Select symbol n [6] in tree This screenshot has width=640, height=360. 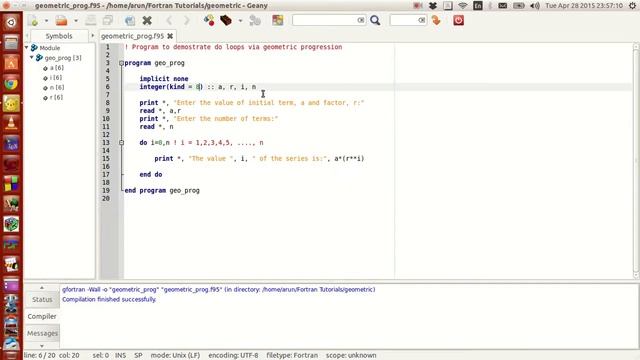pos(57,87)
